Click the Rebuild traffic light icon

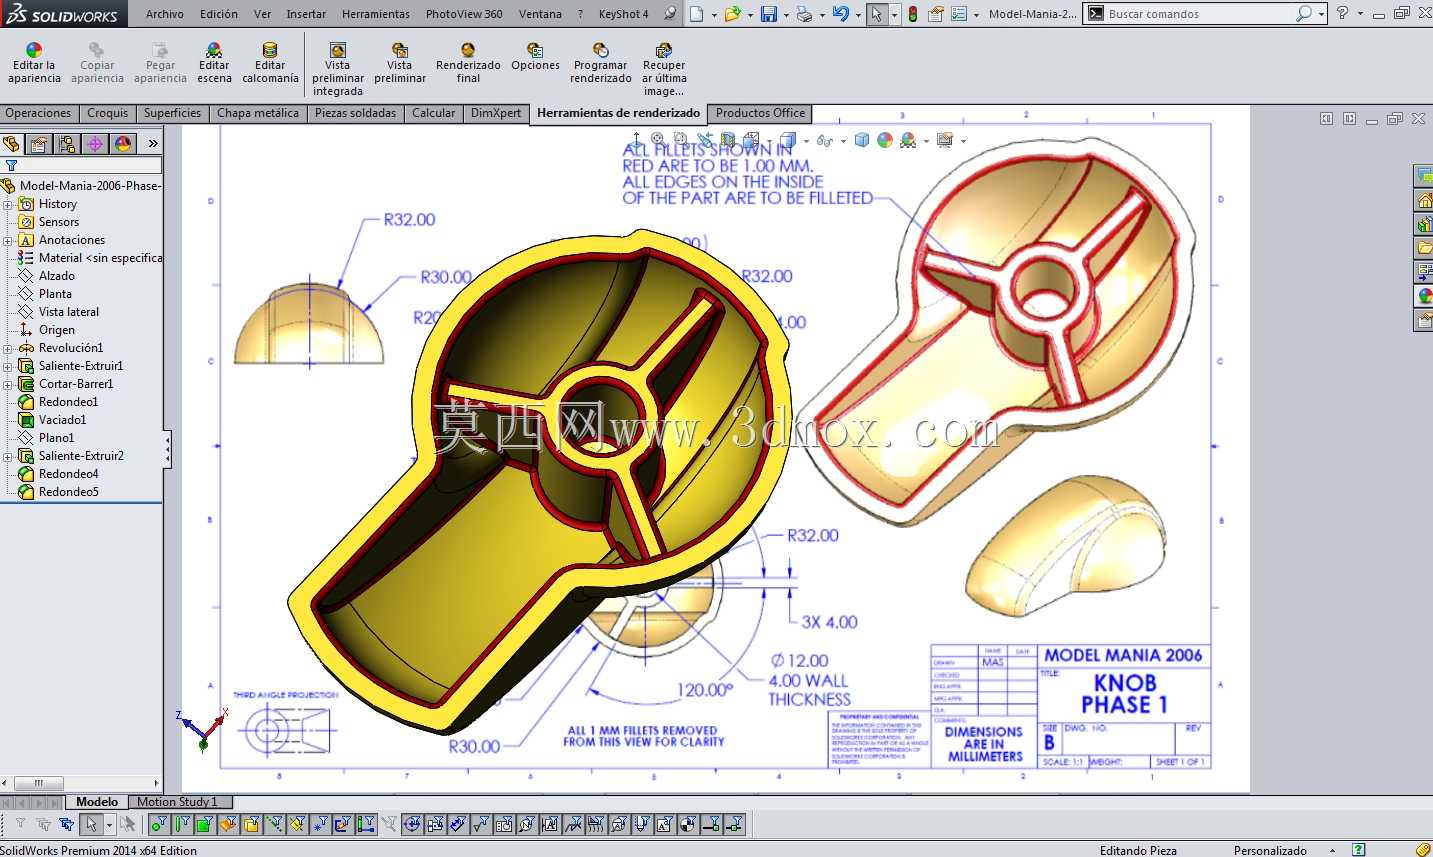coord(912,14)
